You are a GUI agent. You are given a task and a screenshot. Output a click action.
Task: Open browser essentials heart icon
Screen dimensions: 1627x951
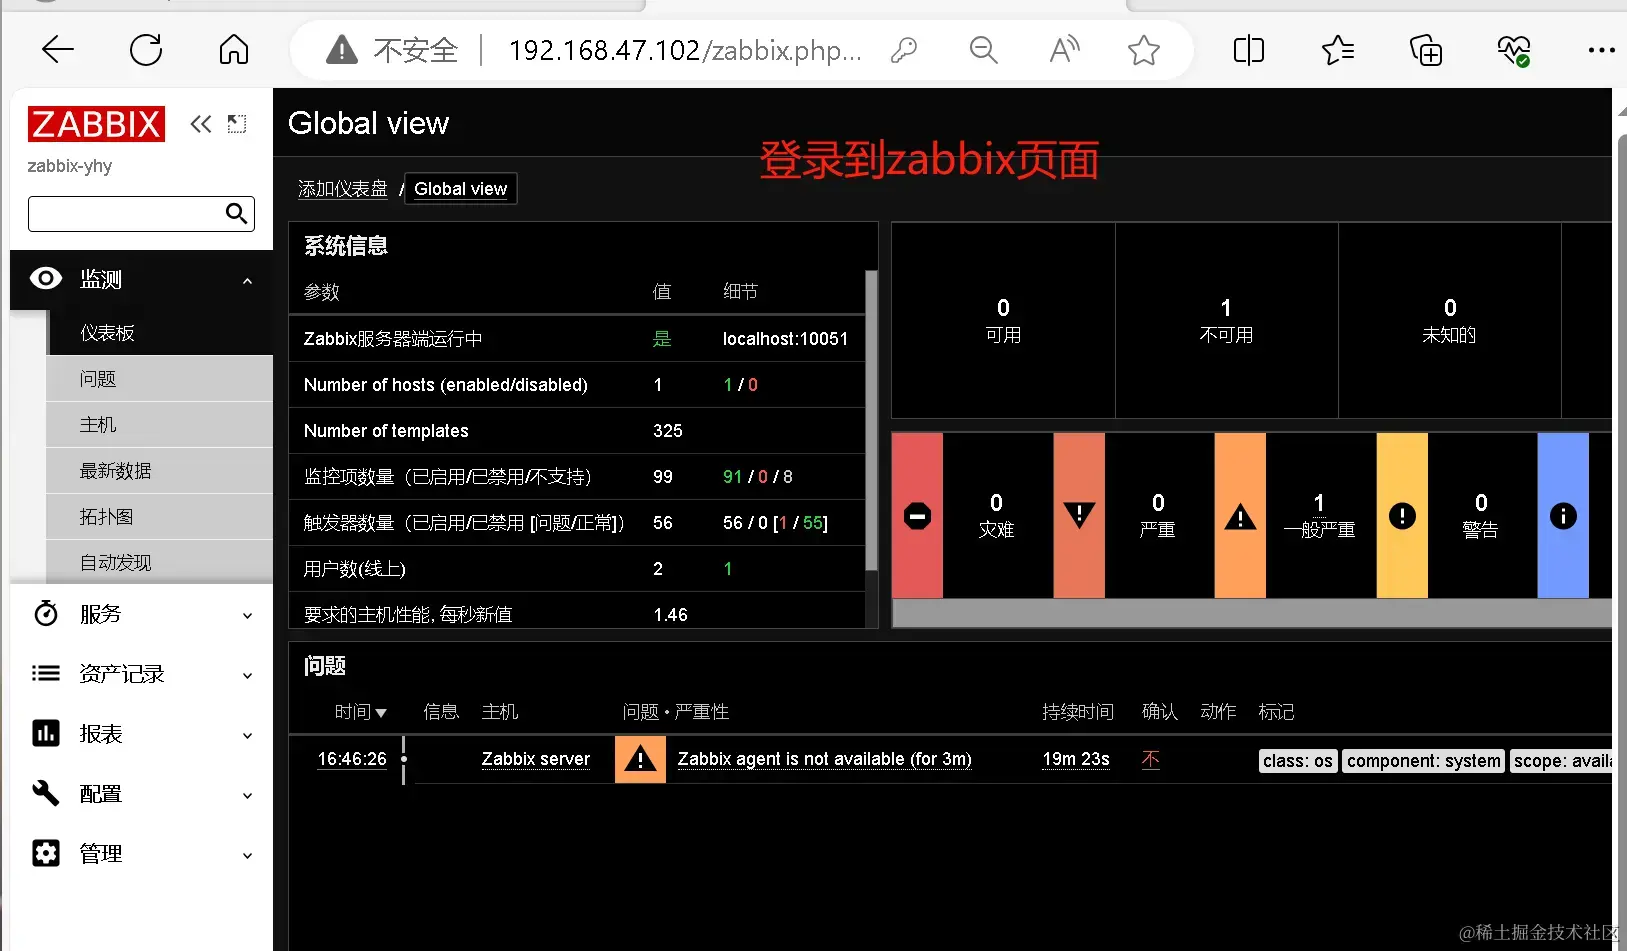[x=1514, y=50]
